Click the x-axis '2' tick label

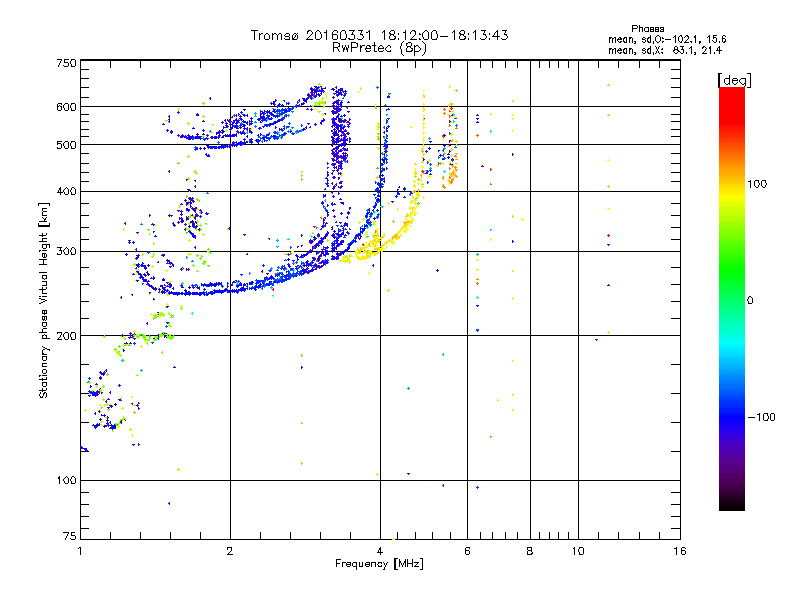pyautogui.click(x=230, y=551)
